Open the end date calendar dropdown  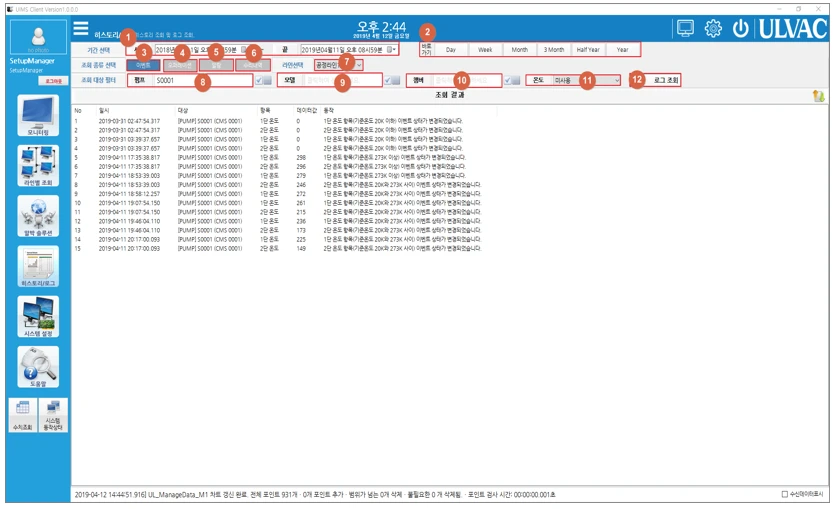tap(391, 49)
